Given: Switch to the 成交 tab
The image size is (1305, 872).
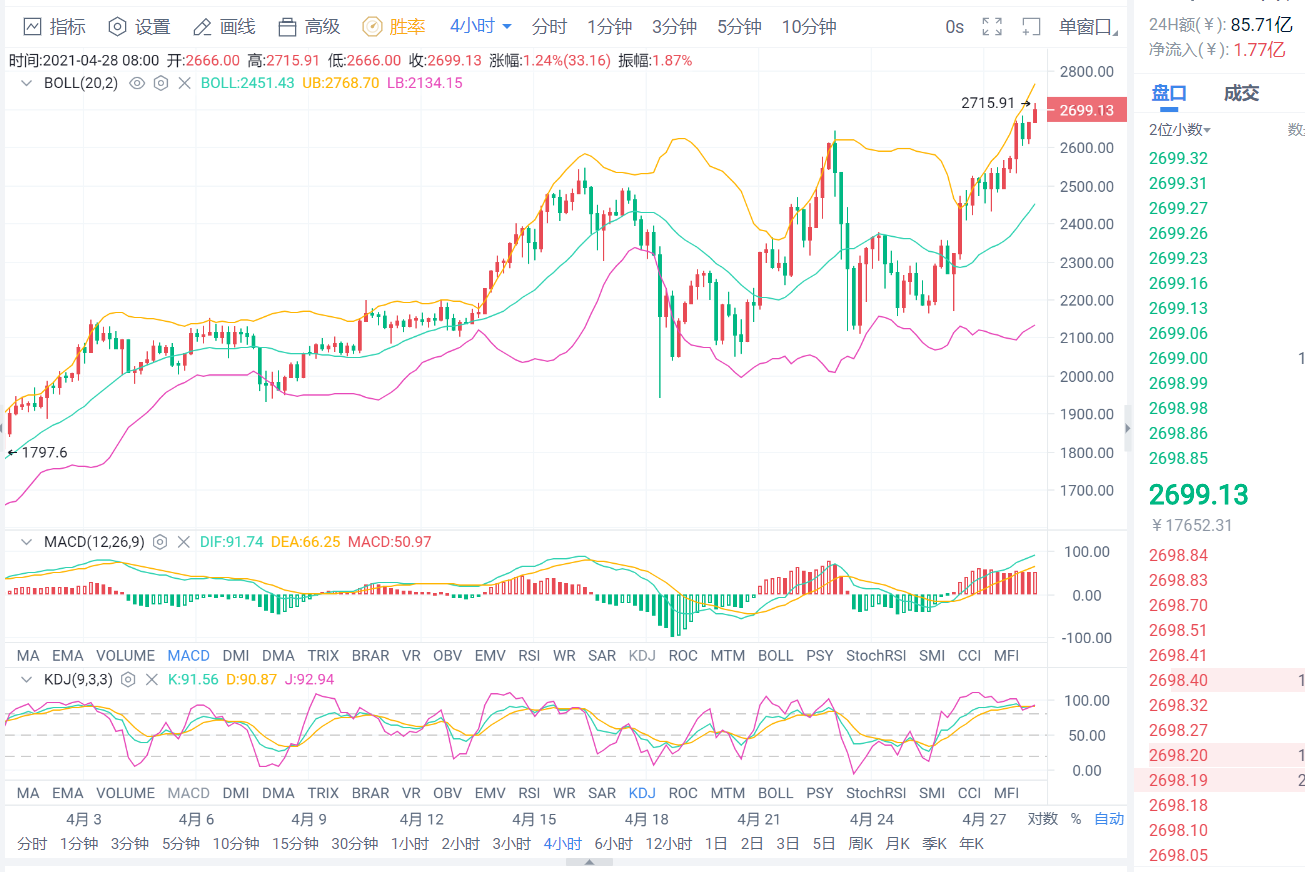Looking at the screenshot, I should point(1243,91).
